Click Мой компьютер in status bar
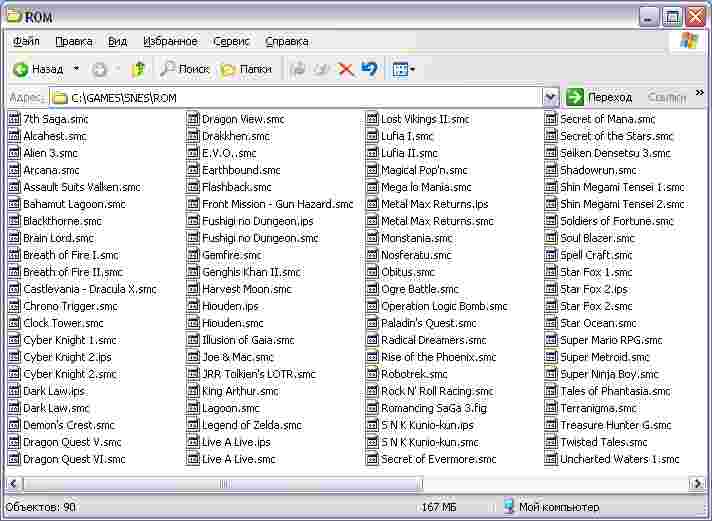Image resolution: width=712 pixels, height=521 pixels. tap(559, 507)
